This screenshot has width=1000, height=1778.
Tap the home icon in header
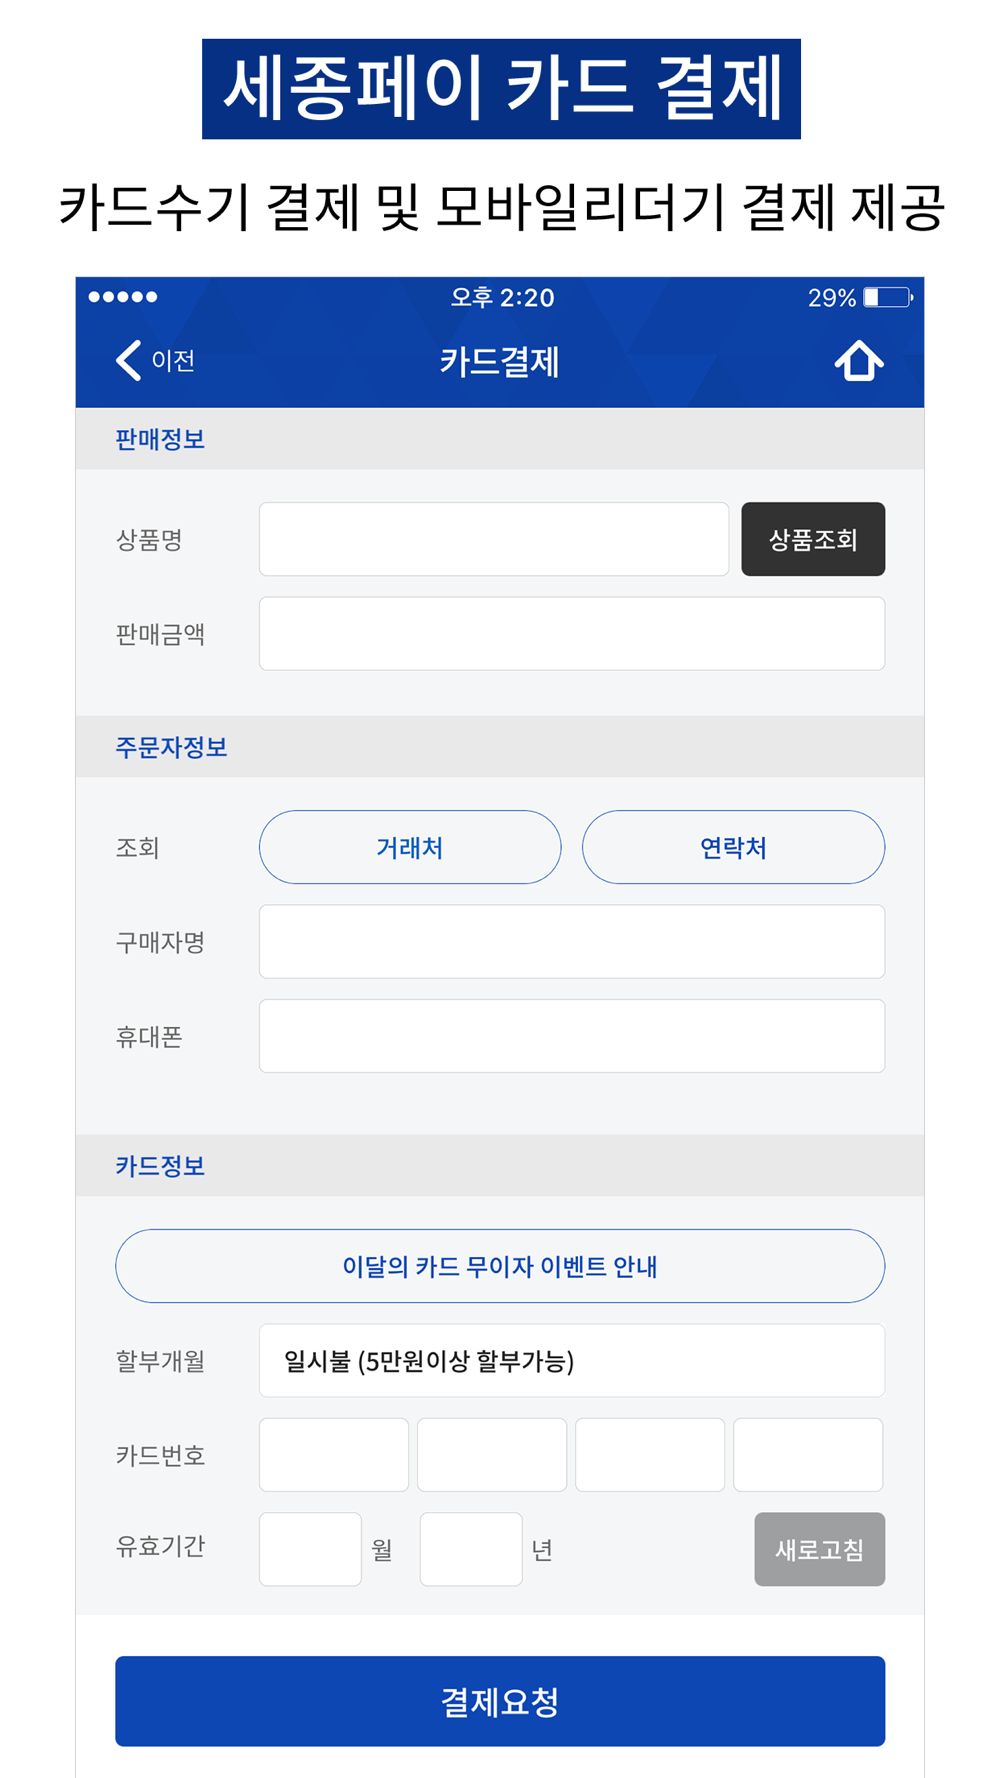859,361
